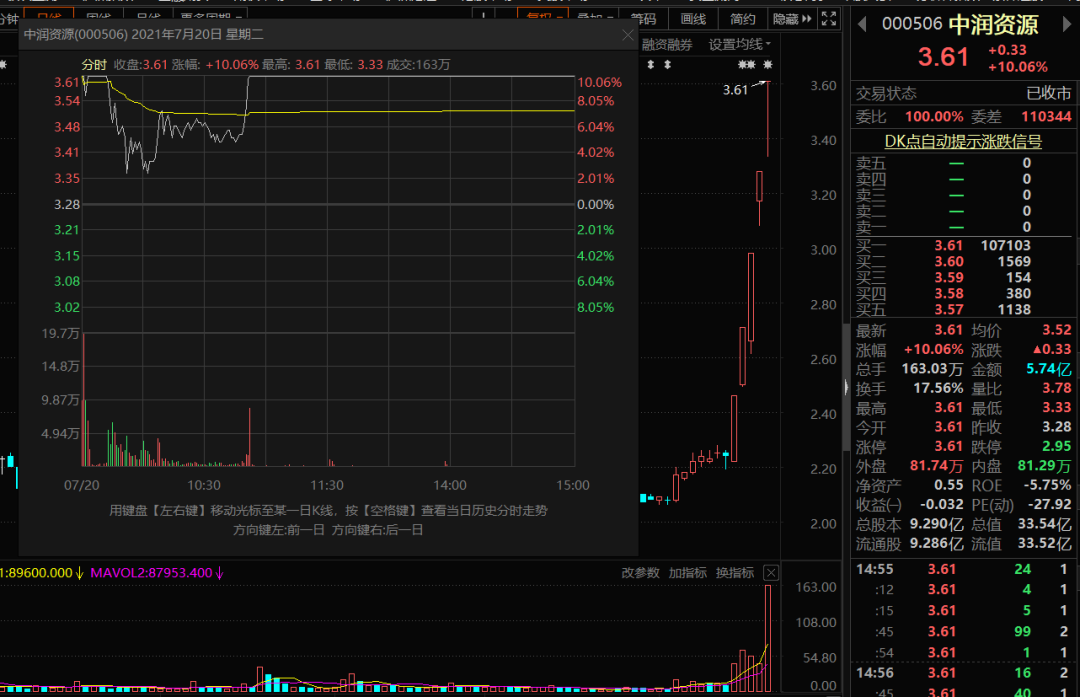Close the 中润资源 intraday popup window
This screenshot has height=697, width=1080.
[627, 35]
